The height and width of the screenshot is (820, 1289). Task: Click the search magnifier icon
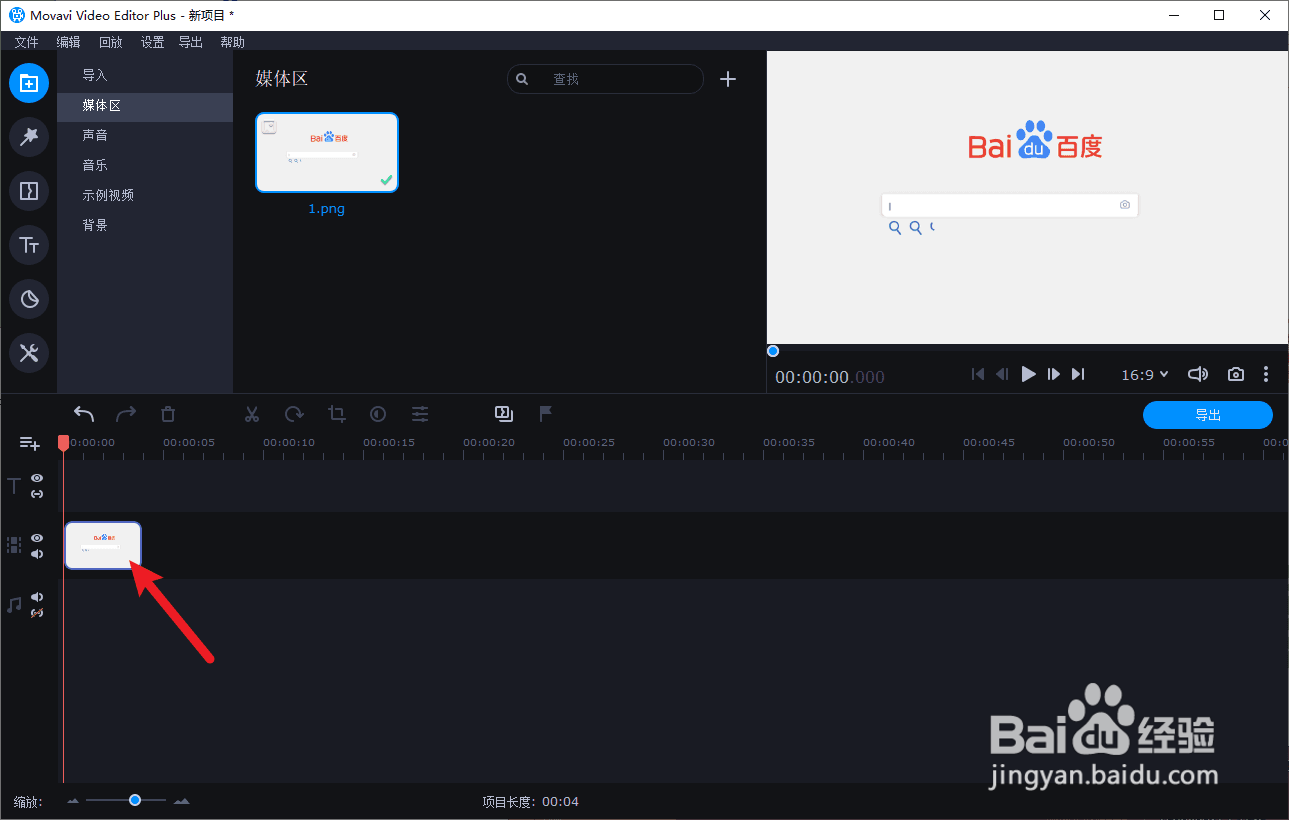pos(522,79)
